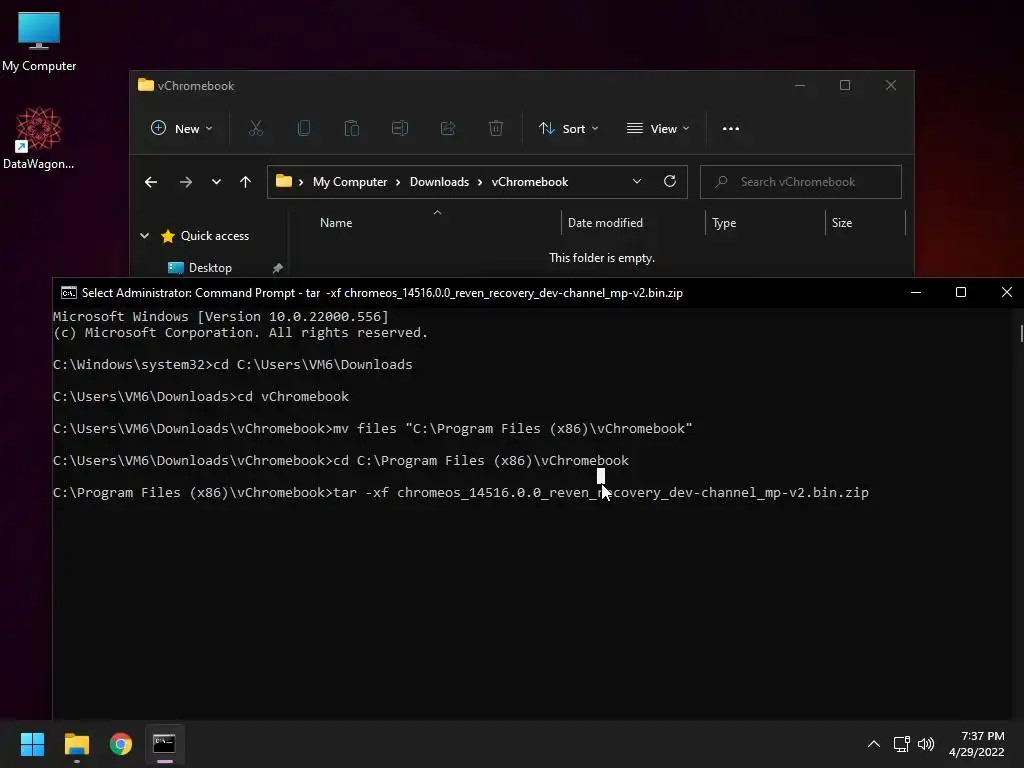Open network settings tray icon
Image resolution: width=1024 pixels, height=768 pixels.
click(902, 744)
